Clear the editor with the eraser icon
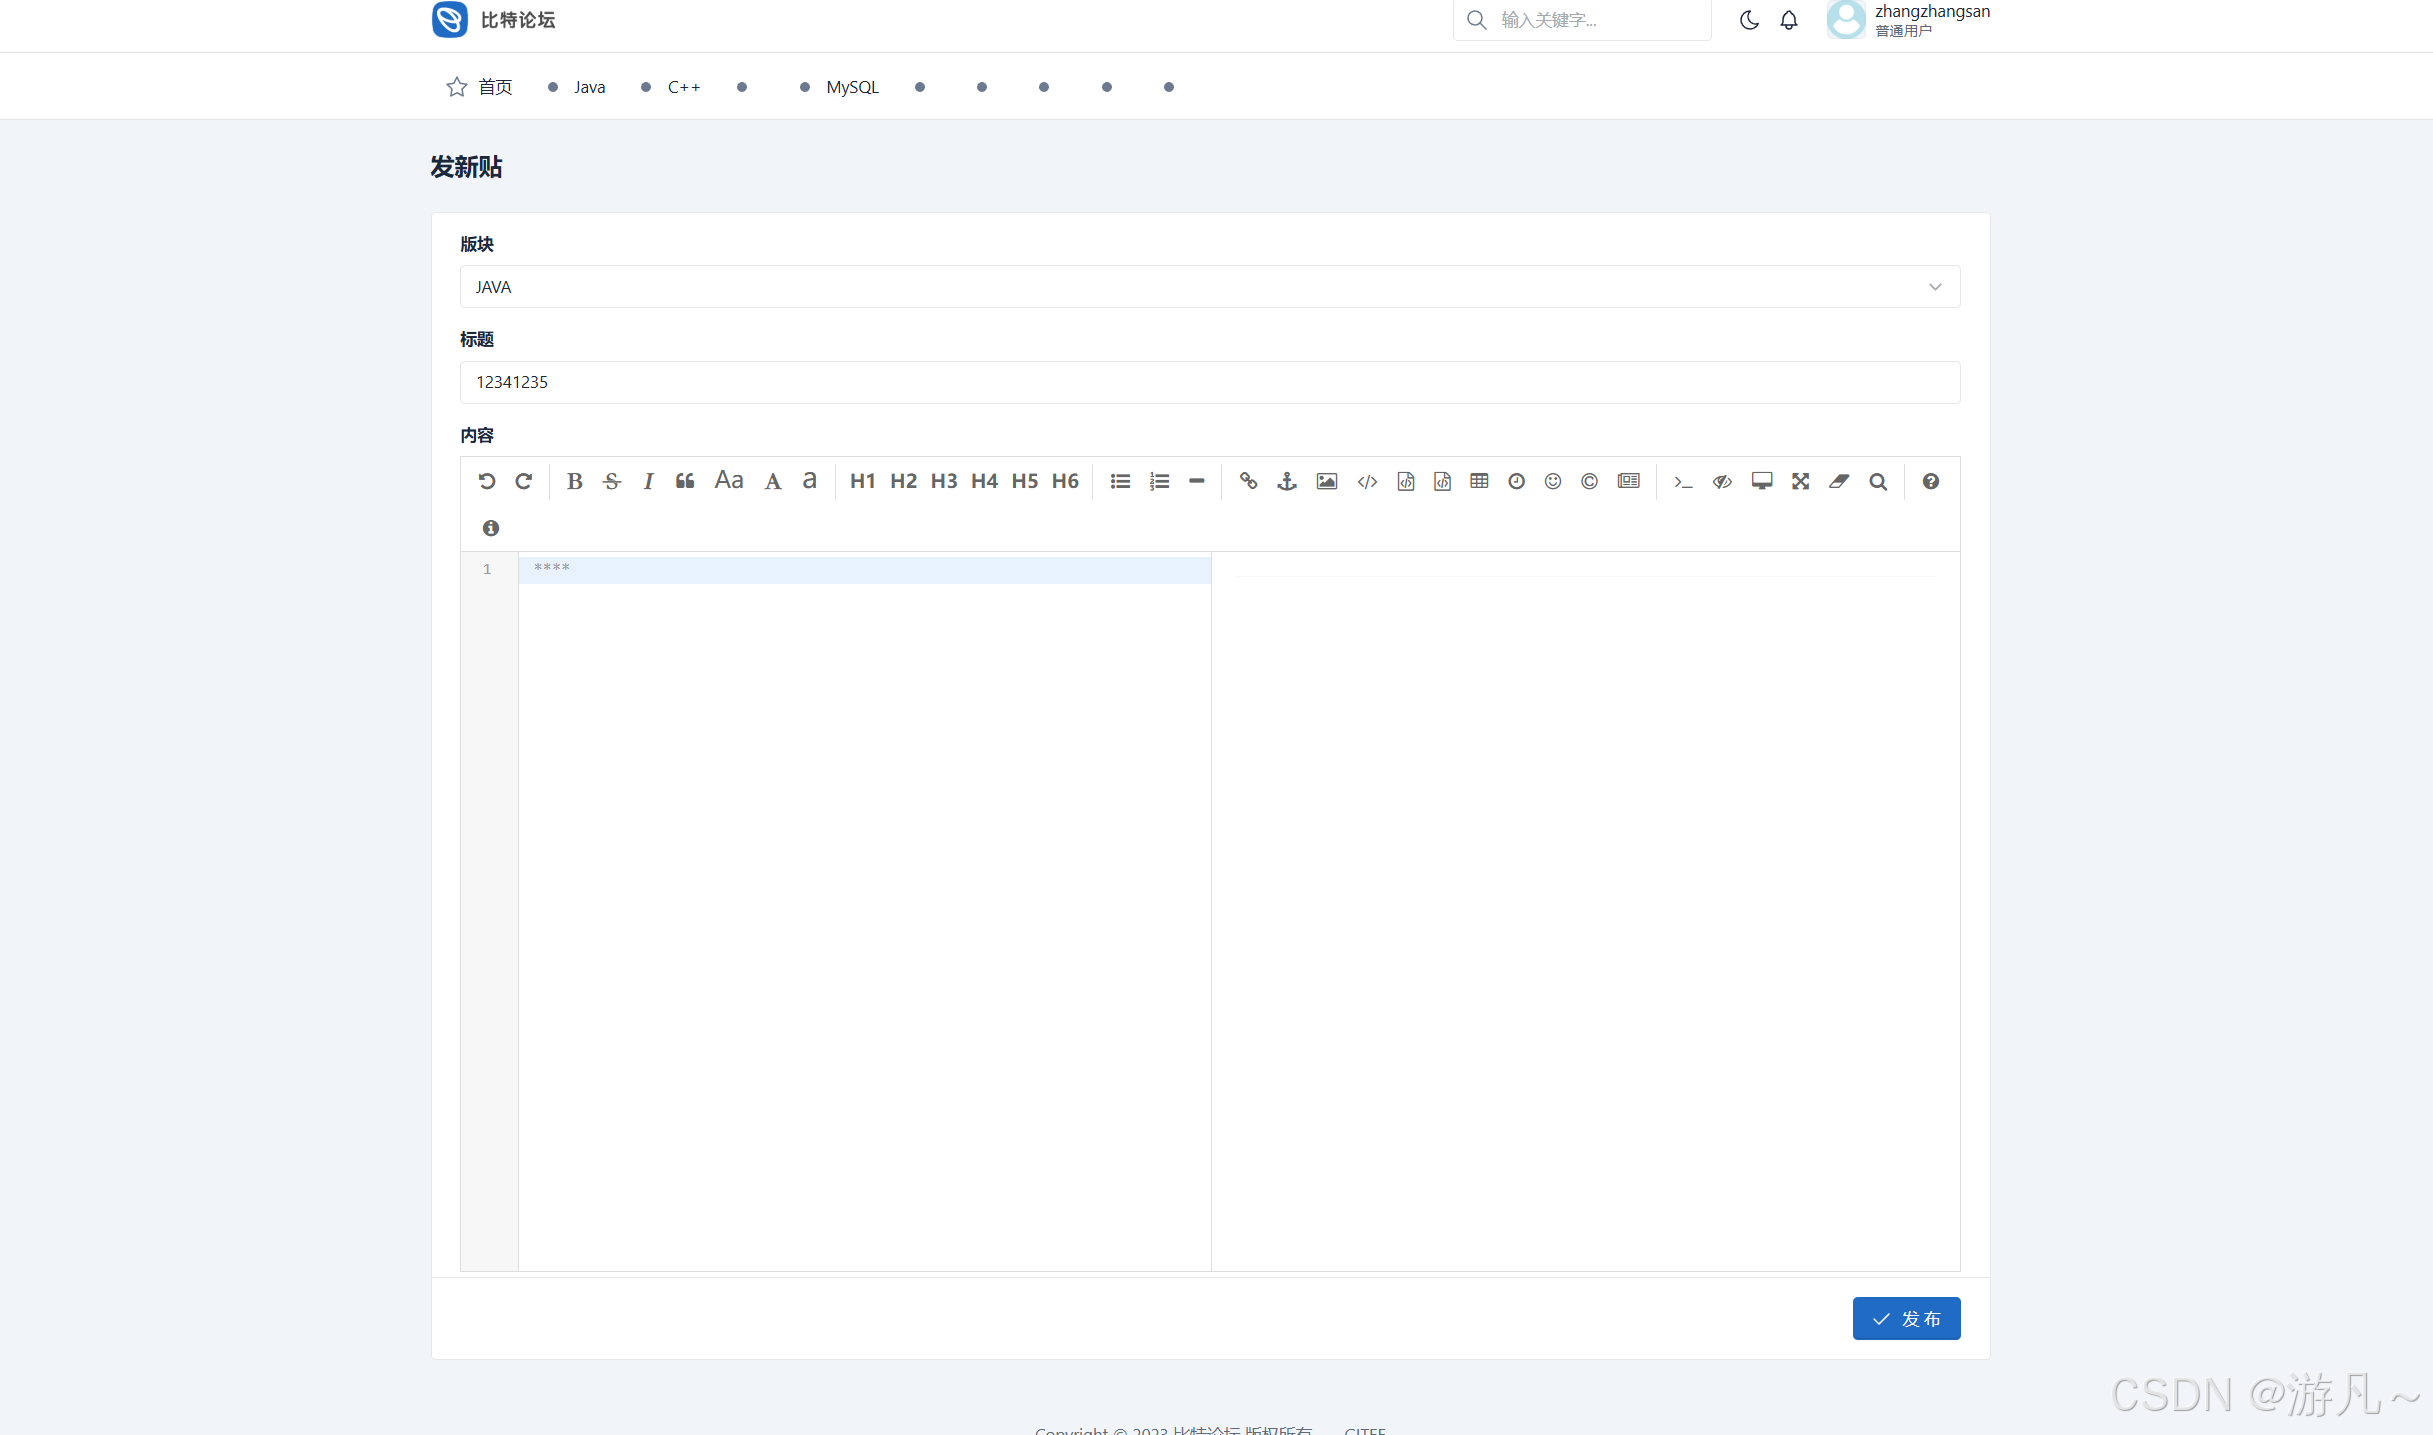2433x1435 pixels. click(x=1838, y=481)
